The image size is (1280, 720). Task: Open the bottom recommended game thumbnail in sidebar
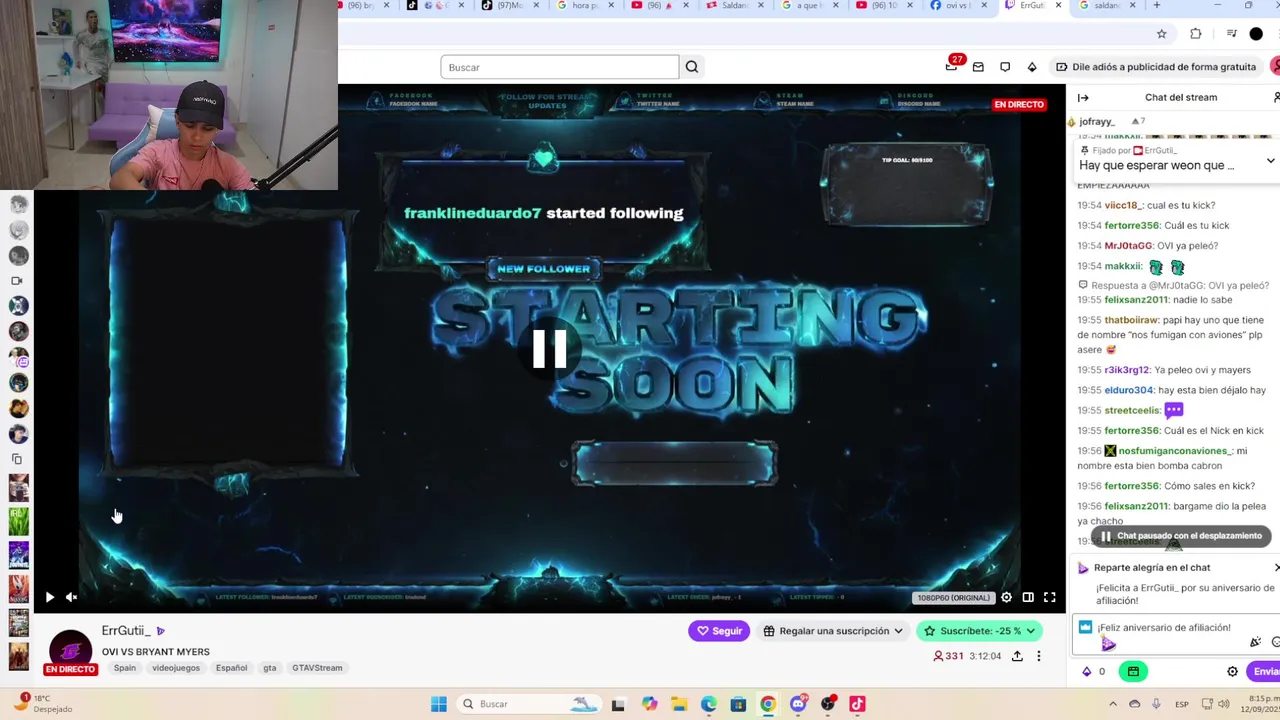tap(18, 656)
